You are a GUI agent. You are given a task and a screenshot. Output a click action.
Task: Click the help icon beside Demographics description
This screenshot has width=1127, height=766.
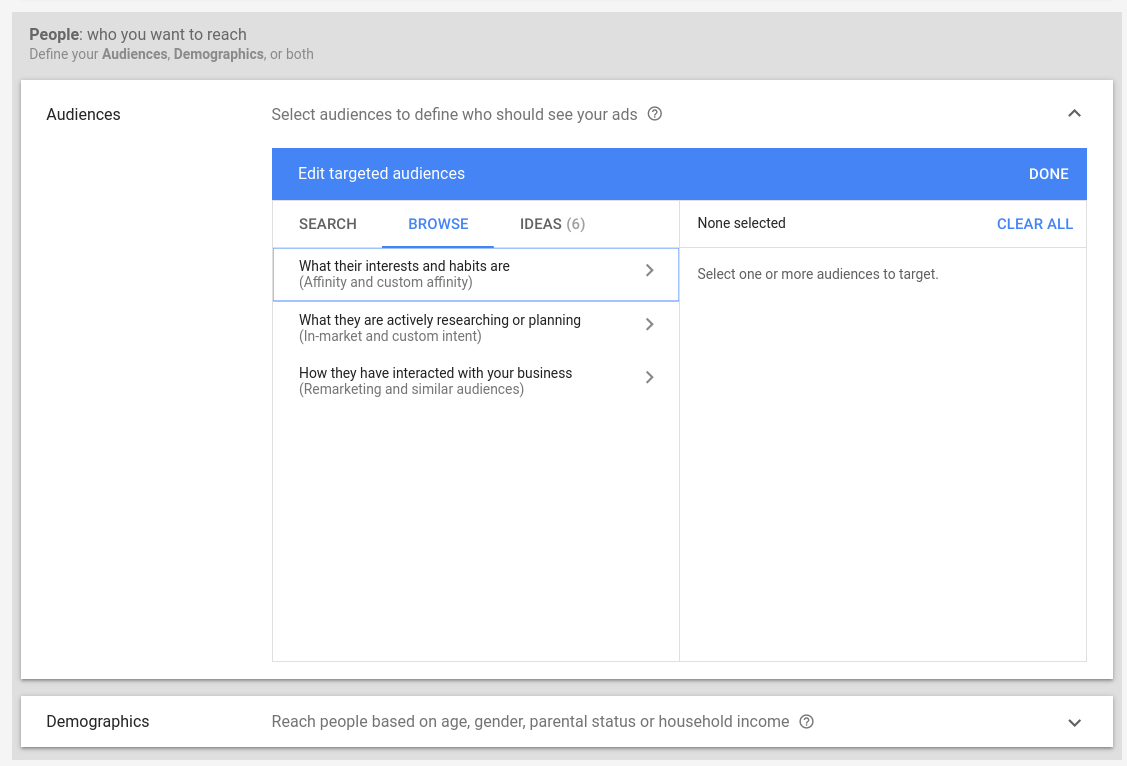pos(807,722)
